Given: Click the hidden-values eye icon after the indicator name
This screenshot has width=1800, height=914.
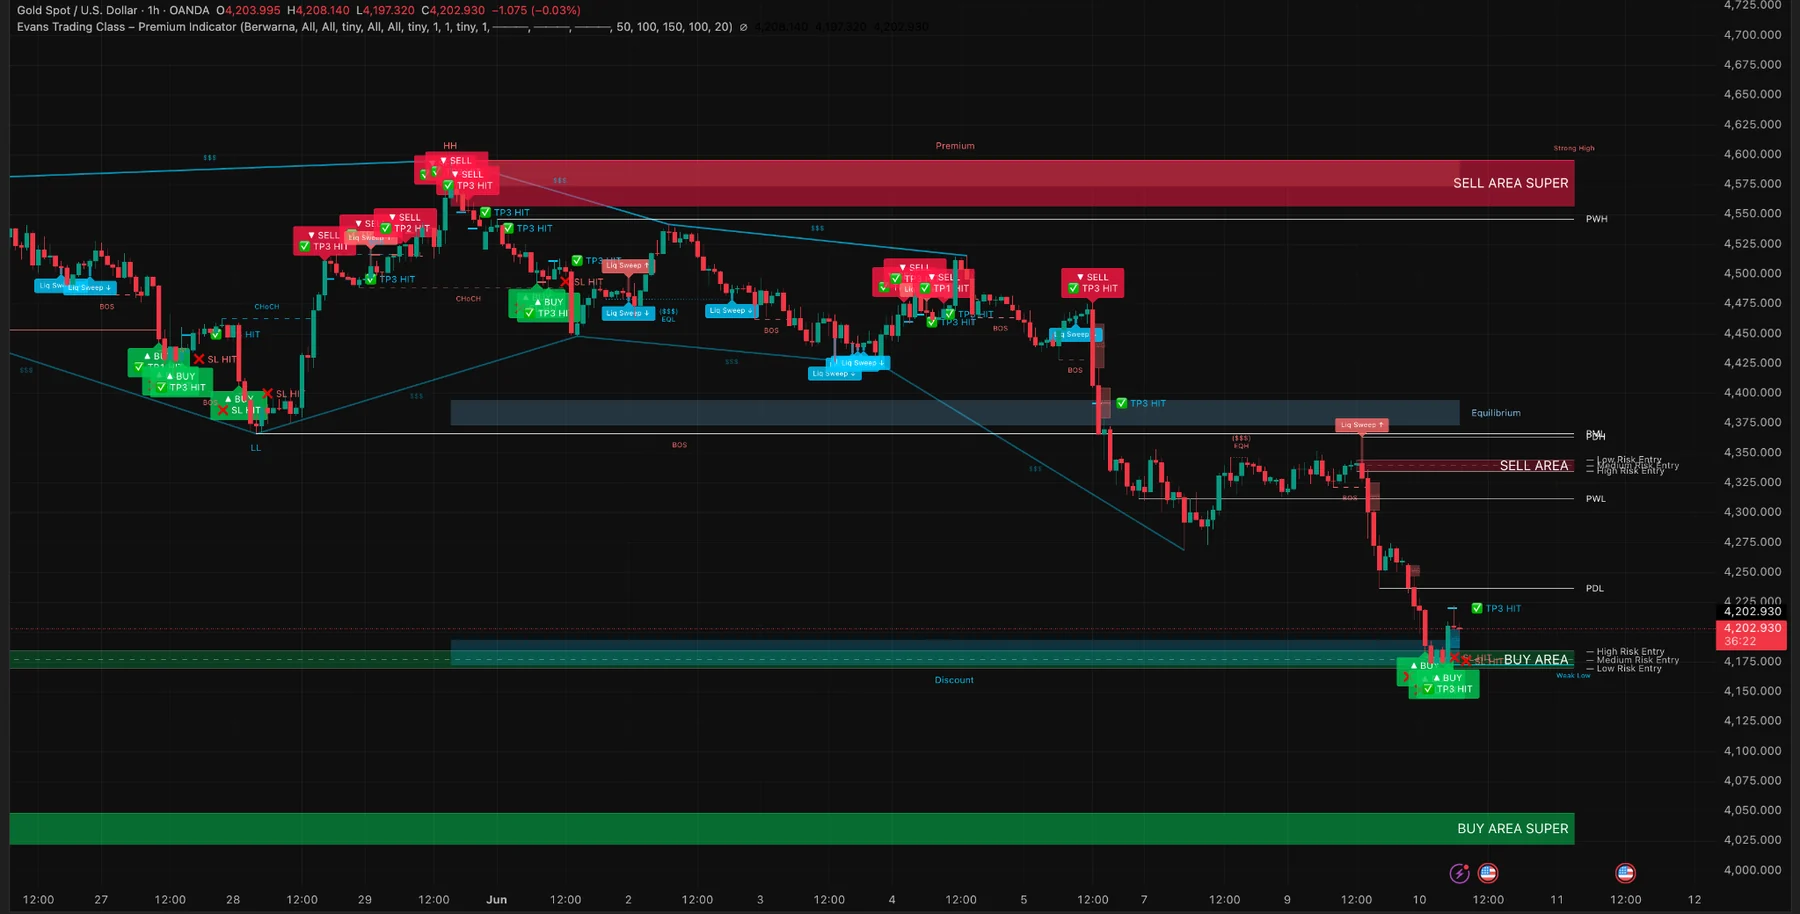Looking at the screenshot, I should pos(743,27).
